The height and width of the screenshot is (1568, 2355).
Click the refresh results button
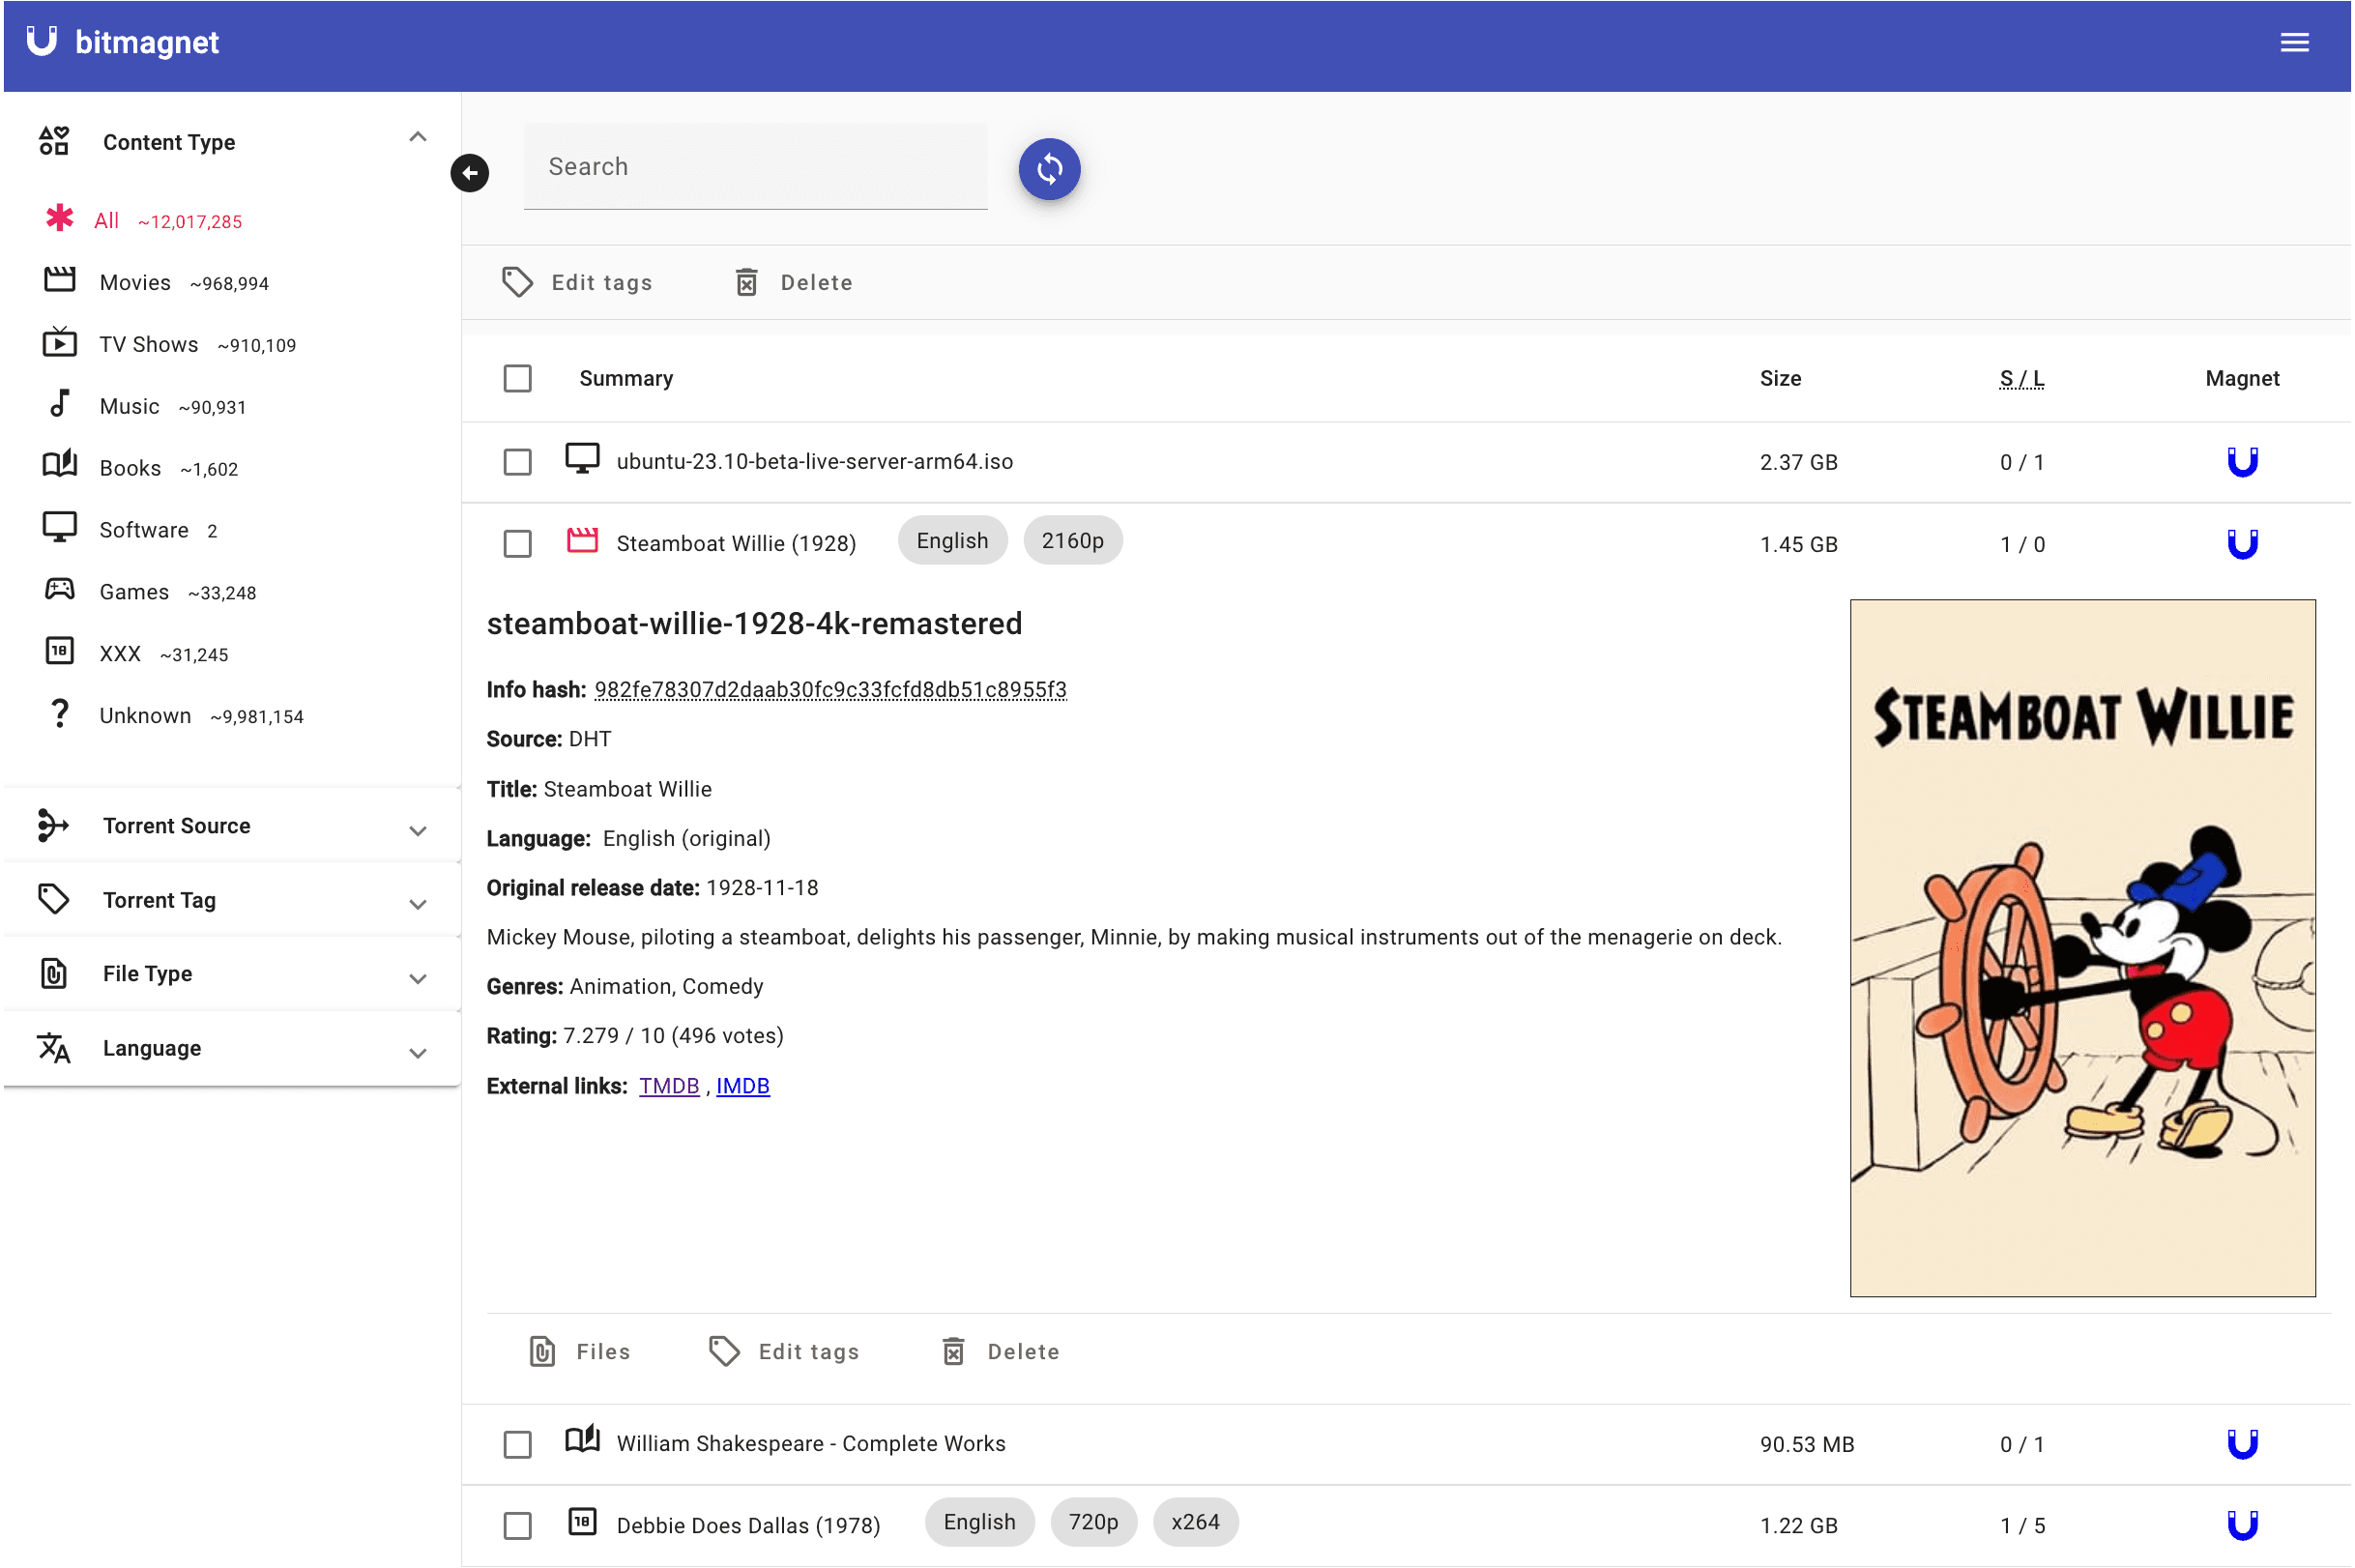click(1049, 168)
